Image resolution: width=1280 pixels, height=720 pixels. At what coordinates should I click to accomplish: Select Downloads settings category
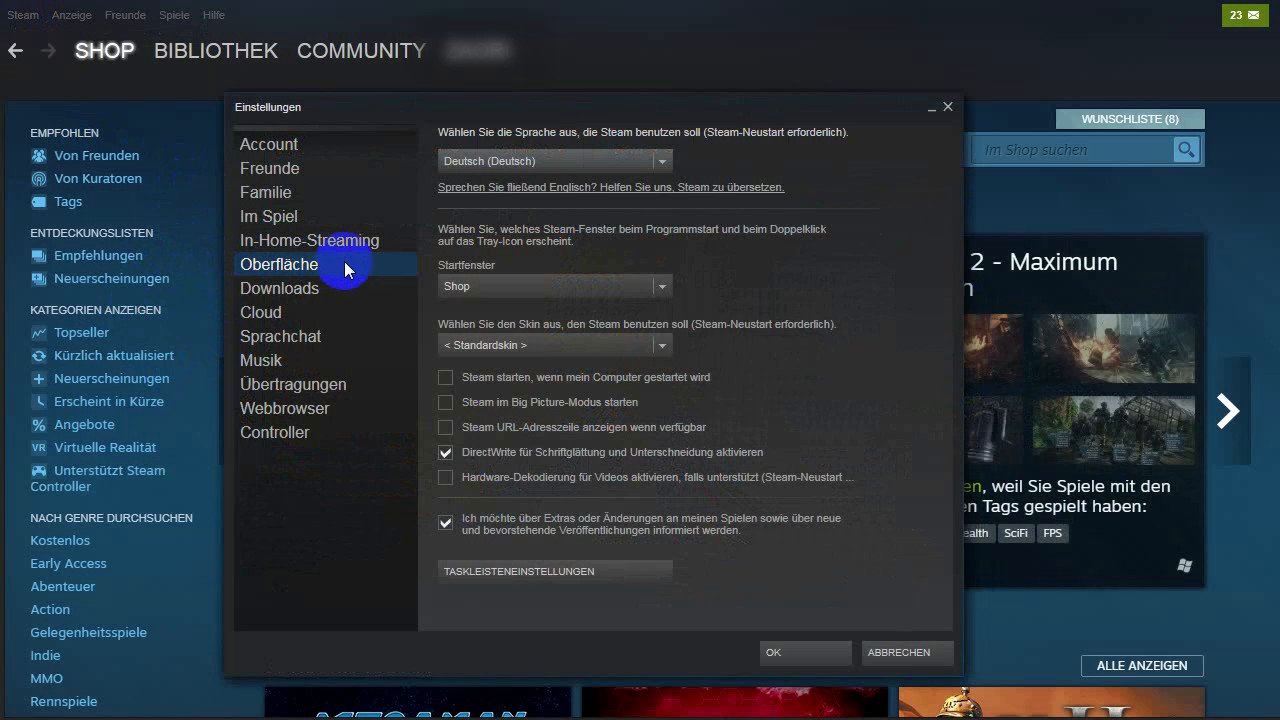click(x=325, y=288)
